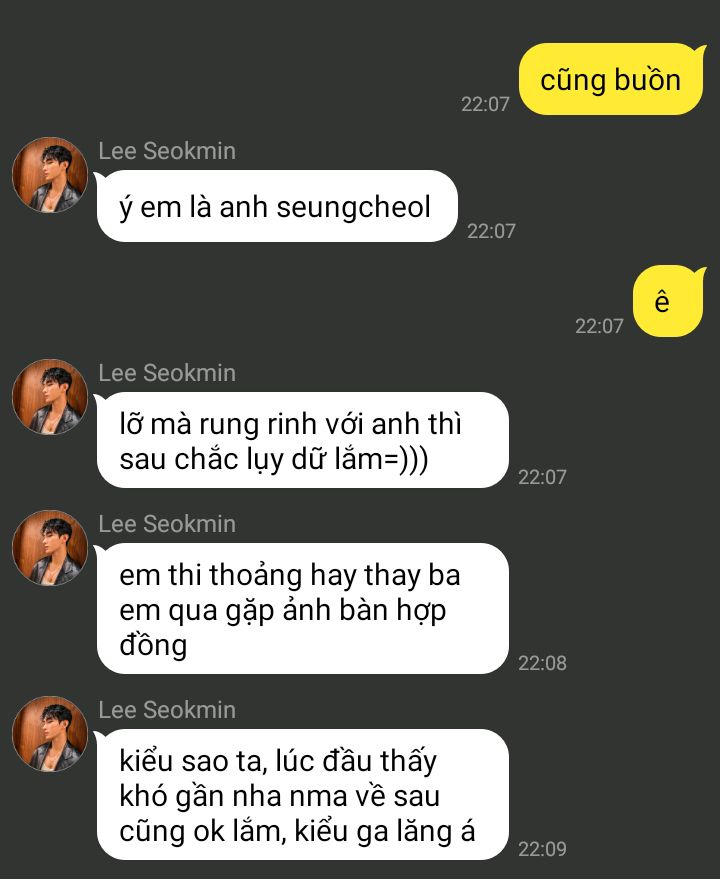This screenshot has width=720, height=879.
Task: Tap avatar beside "ý em là anh seungcheol"
Action: (x=50, y=175)
